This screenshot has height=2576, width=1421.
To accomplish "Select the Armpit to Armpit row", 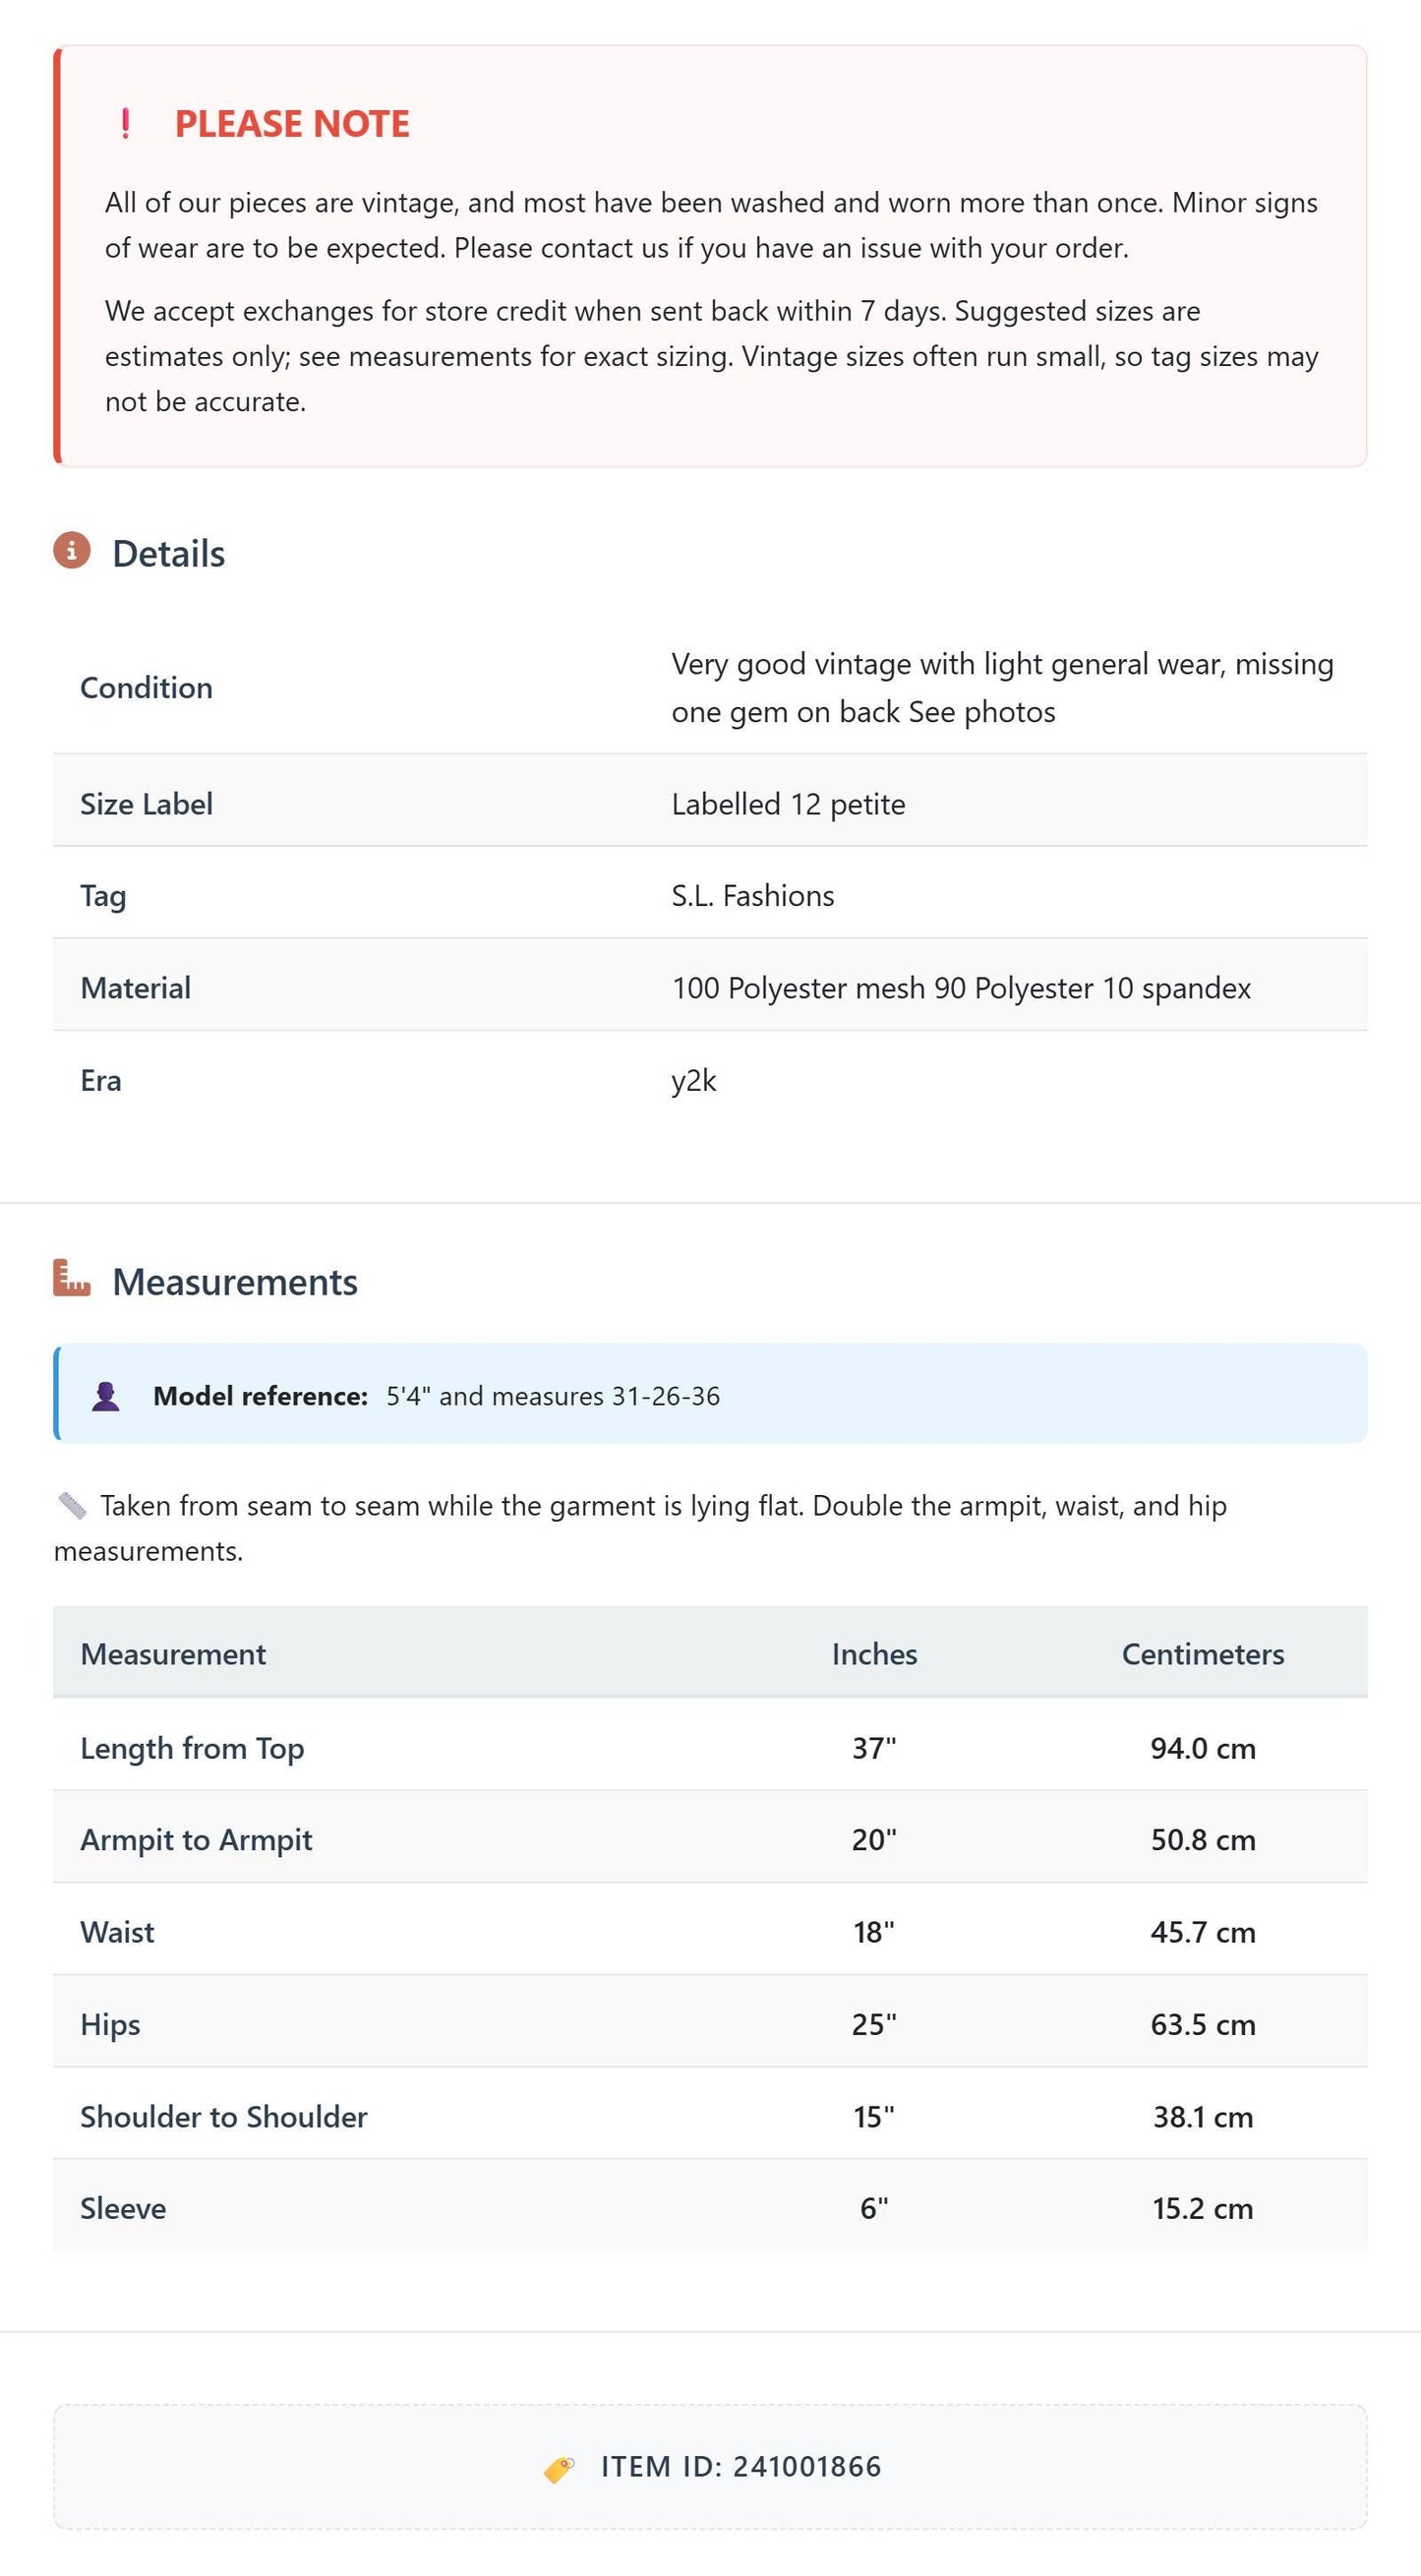I will [x=710, y=1839].
